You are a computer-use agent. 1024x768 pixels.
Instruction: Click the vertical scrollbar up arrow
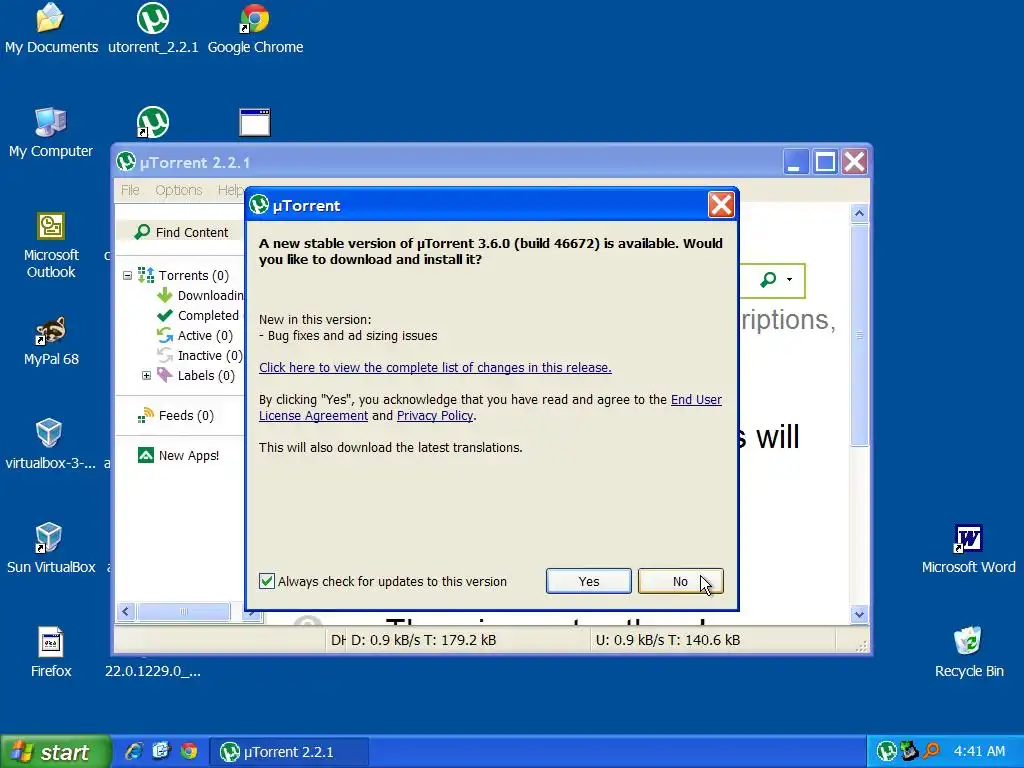click(859, 213)
